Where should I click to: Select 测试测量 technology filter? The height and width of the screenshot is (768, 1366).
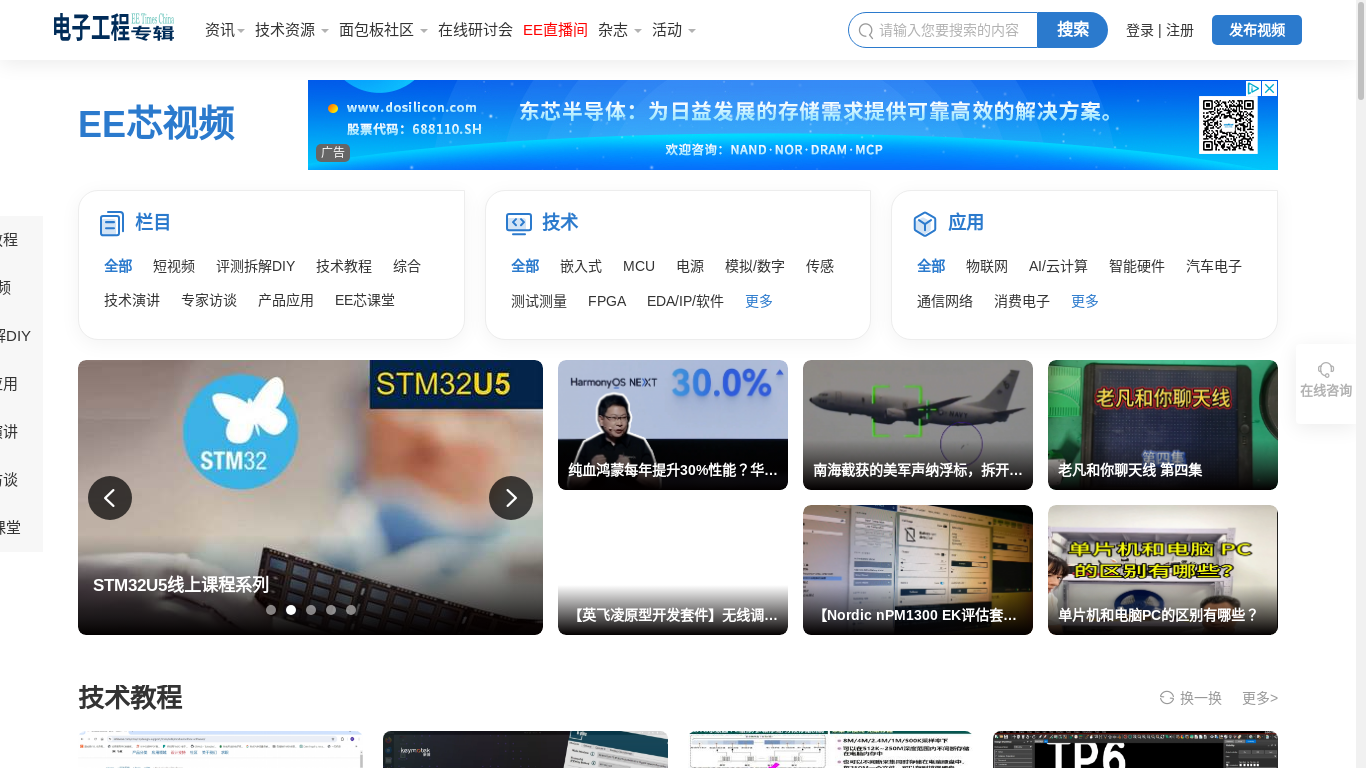[x=539, y=301]
